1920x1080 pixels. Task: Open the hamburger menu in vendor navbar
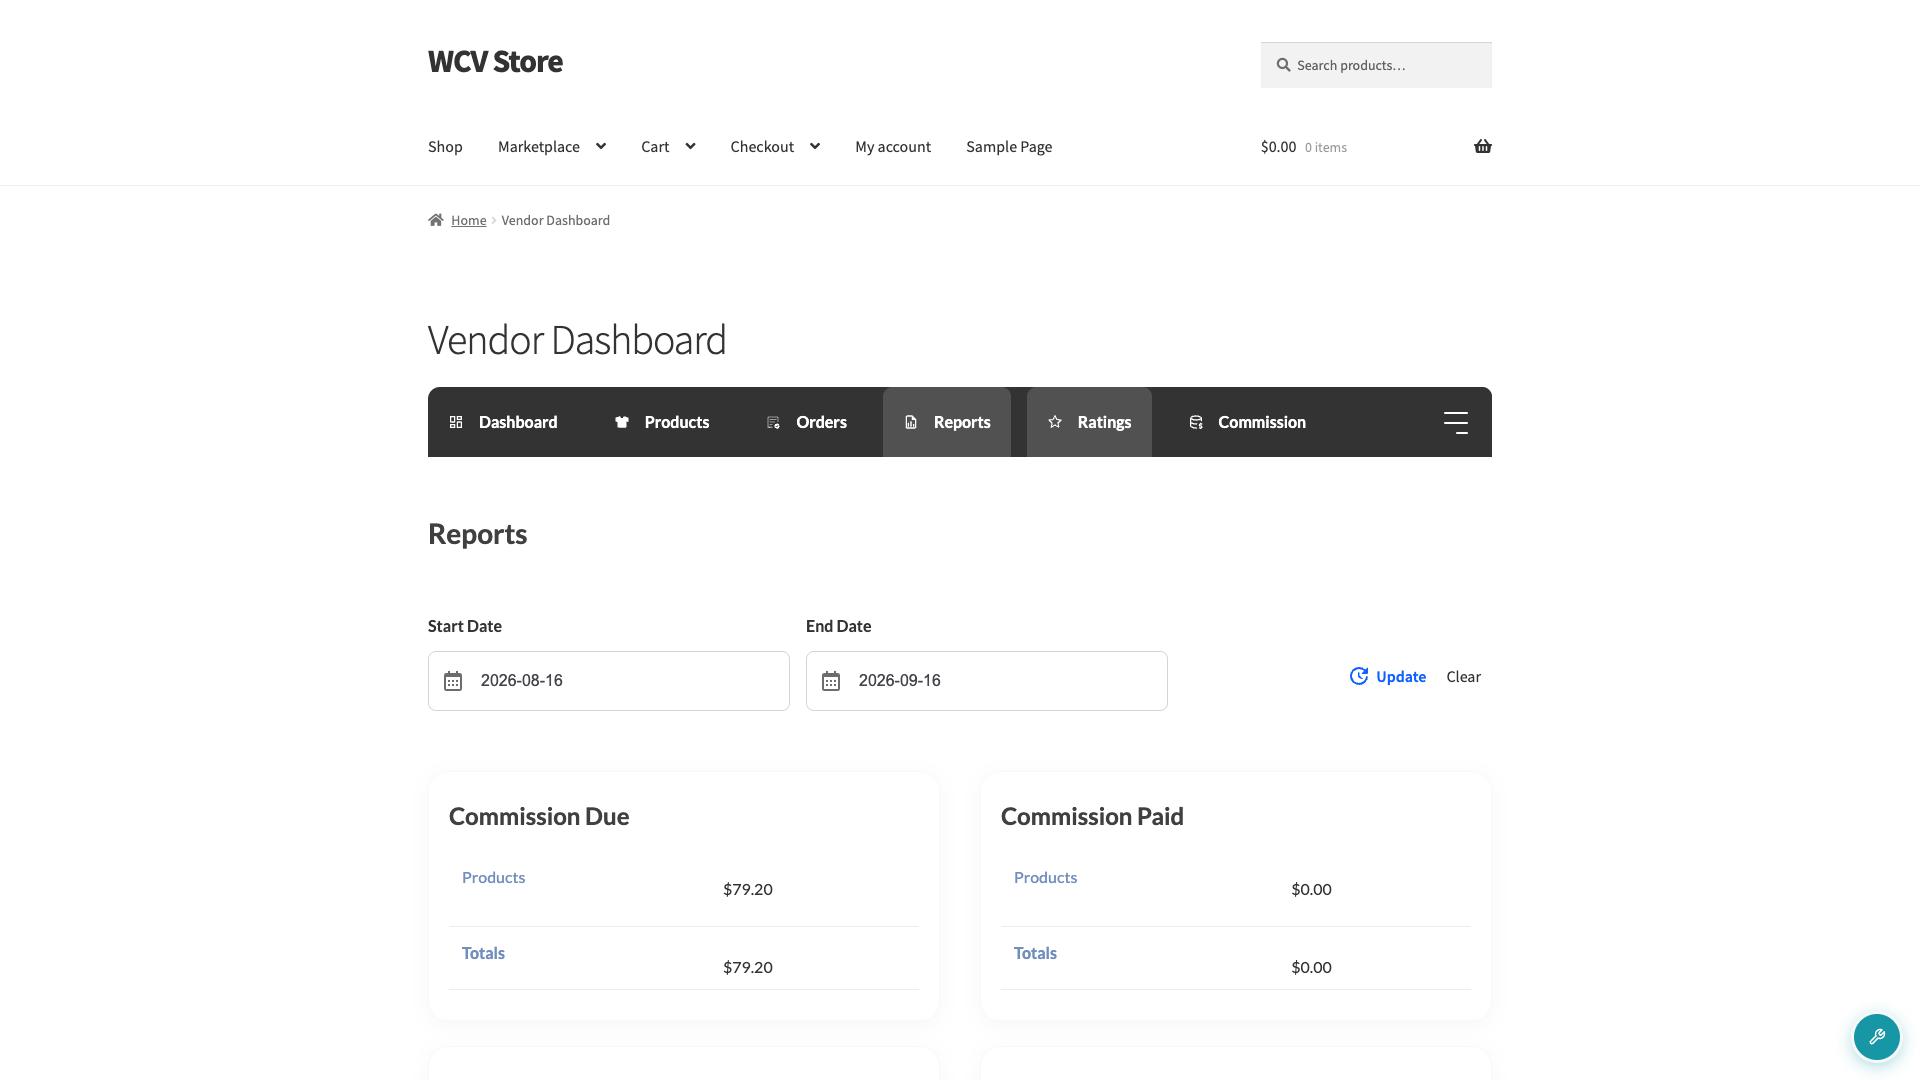[x=1456, y=422]
